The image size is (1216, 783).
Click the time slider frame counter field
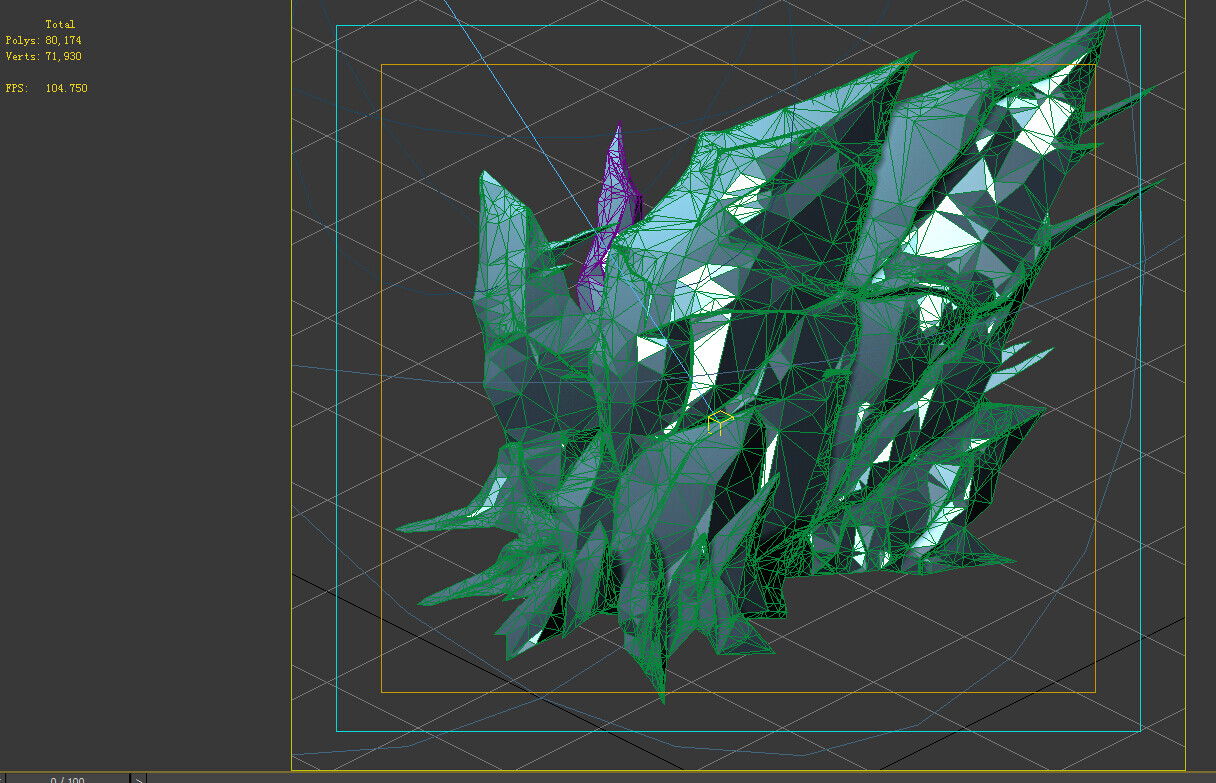click(68, 779)
